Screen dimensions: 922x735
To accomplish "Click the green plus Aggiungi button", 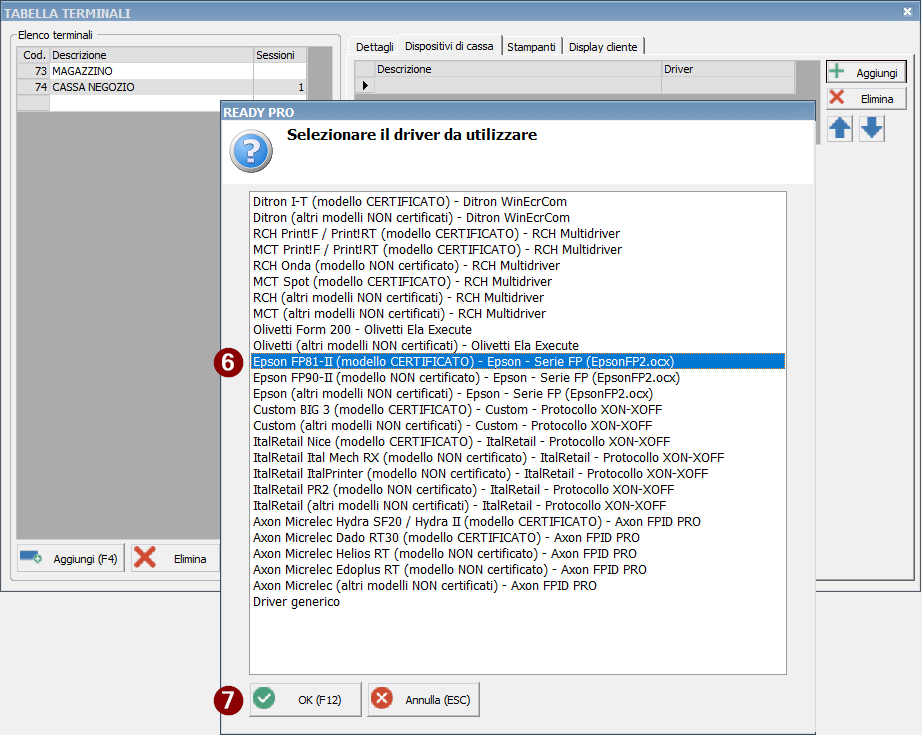I will 866,73.
